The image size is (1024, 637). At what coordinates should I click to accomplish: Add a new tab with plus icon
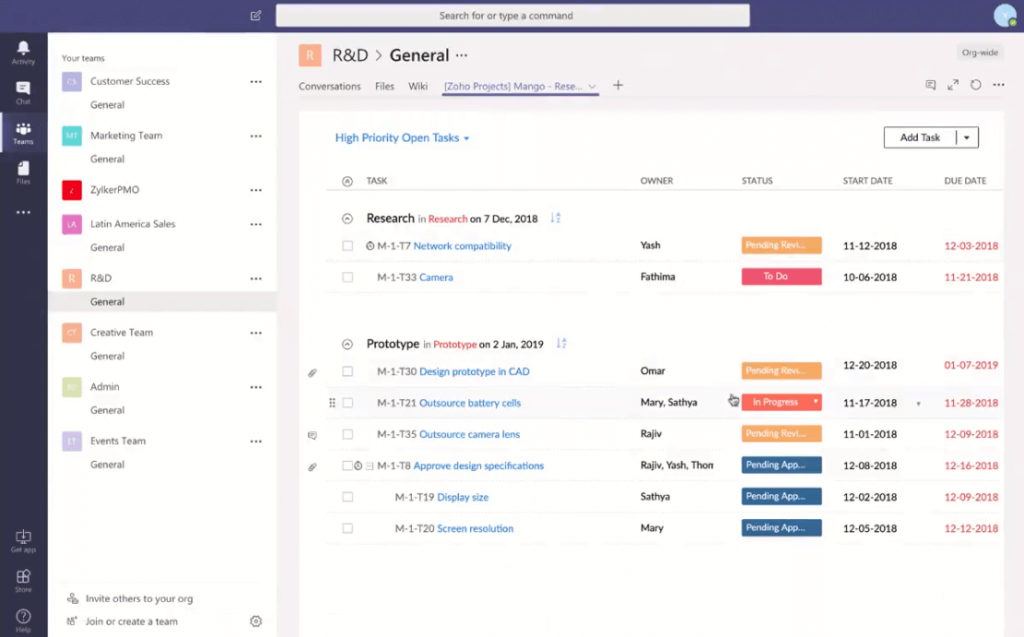pos(618,85)
